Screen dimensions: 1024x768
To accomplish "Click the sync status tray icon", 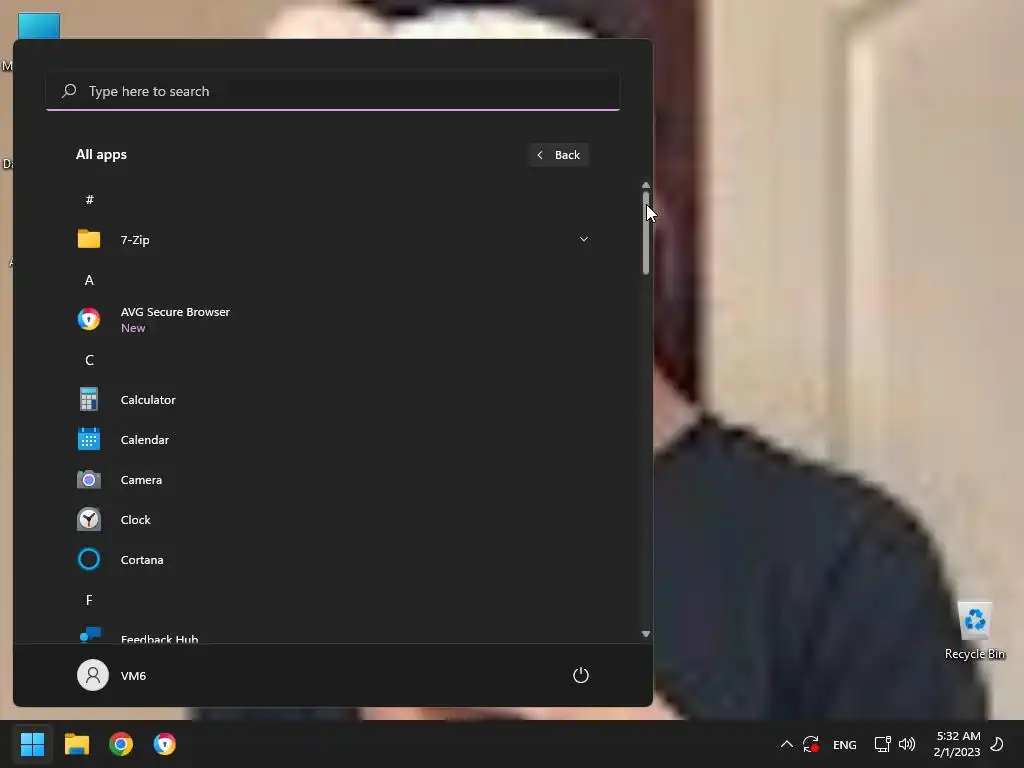I will (x=811, y=744).
